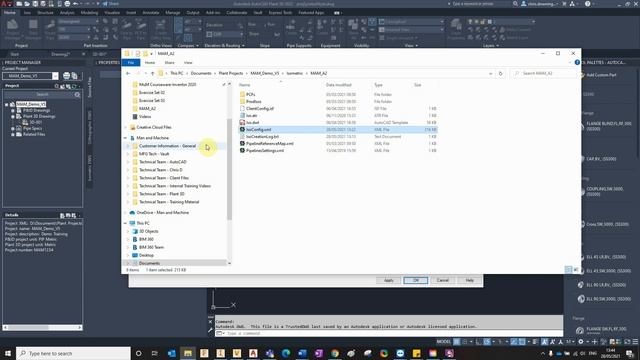Click the Isometric breadcrumb segment

coord(294,73)
